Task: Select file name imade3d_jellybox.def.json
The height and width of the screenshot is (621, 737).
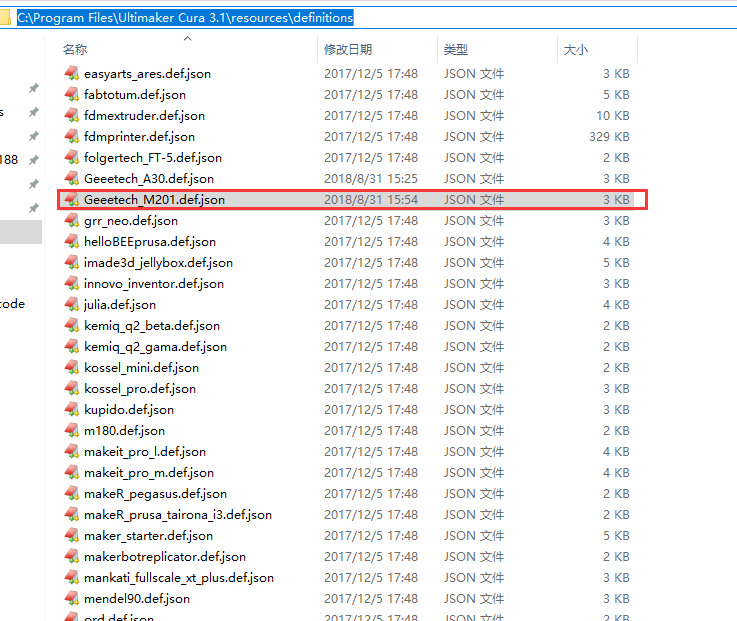Action: pyautogui.click(x=158, y=263)
